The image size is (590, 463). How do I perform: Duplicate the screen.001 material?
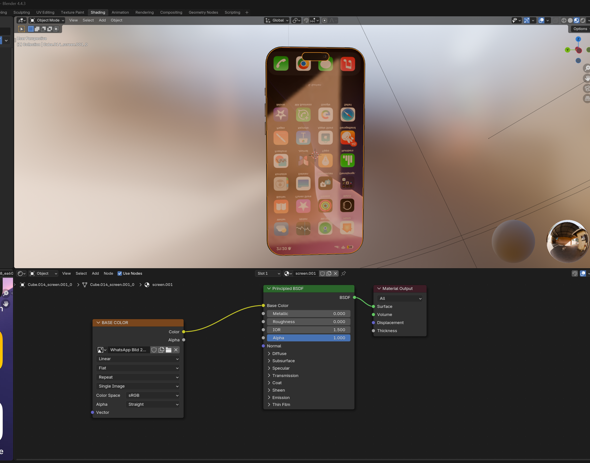click(329, 274)
